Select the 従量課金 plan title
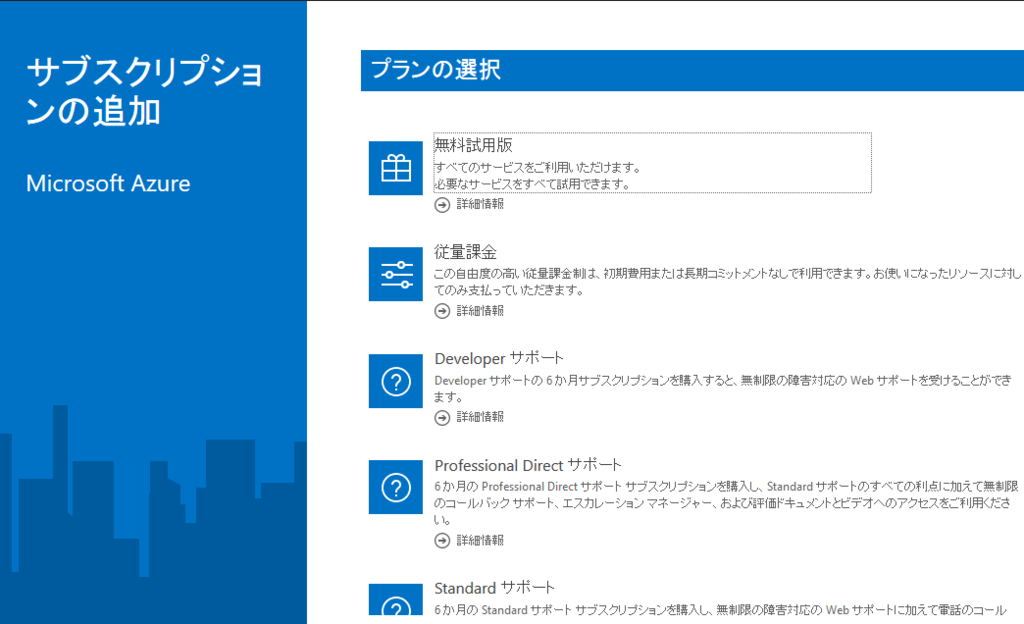 point(466,252)
